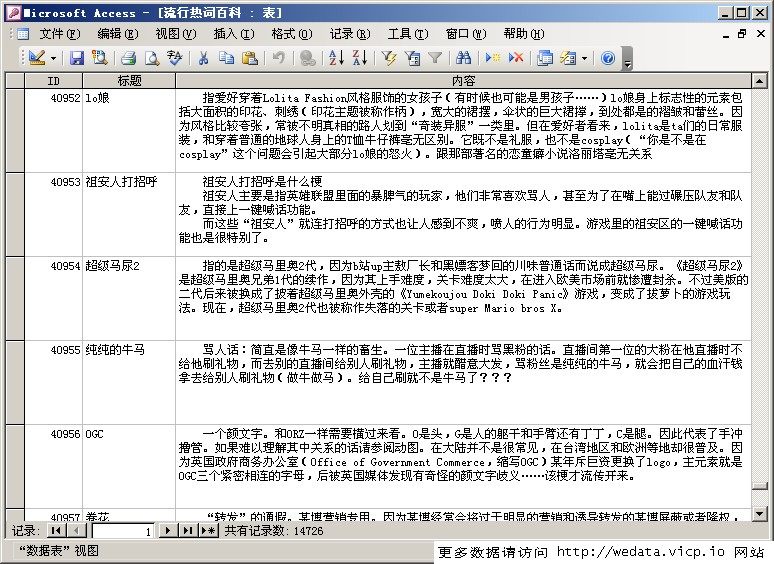Go to the first record button
The width and height of the screenshot is (774, 564).
[x=56, y=530]
